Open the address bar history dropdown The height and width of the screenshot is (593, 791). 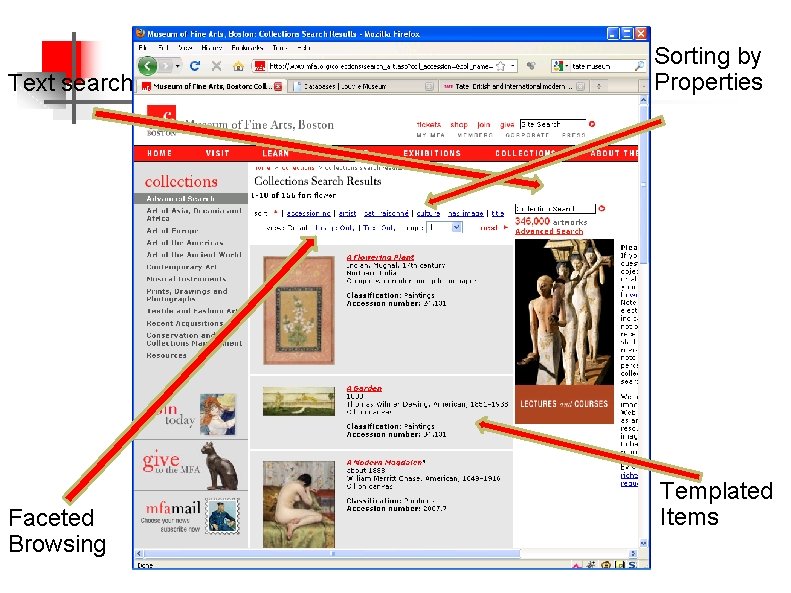pos(513,66)
